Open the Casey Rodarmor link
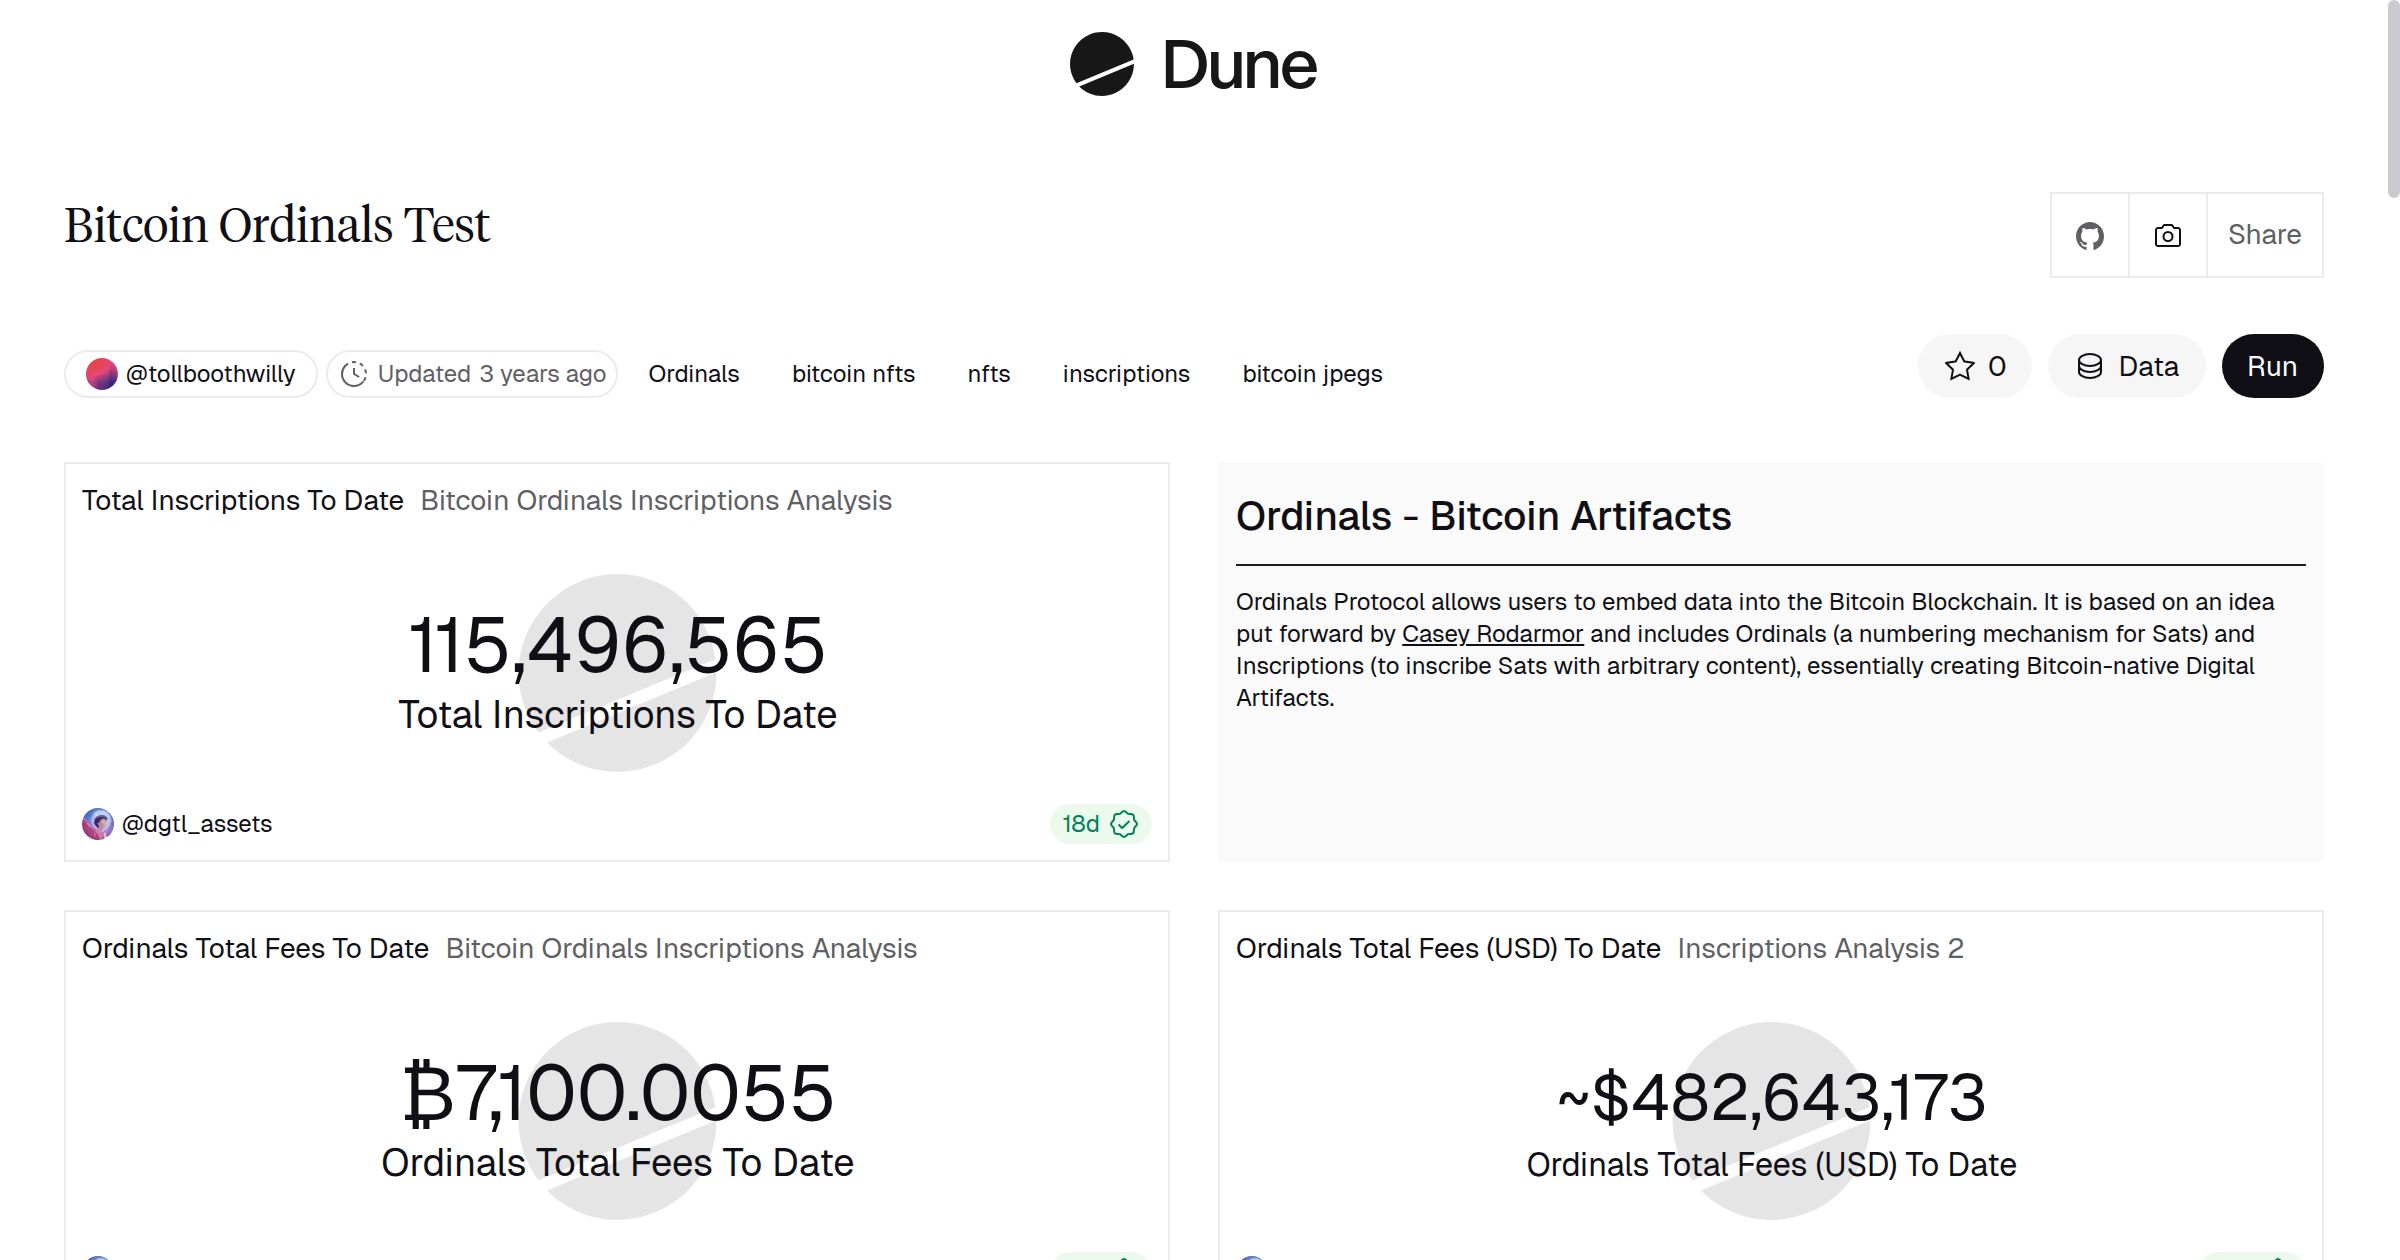This screenshot has width=2400, height=1260. (x=1493, y=633)
